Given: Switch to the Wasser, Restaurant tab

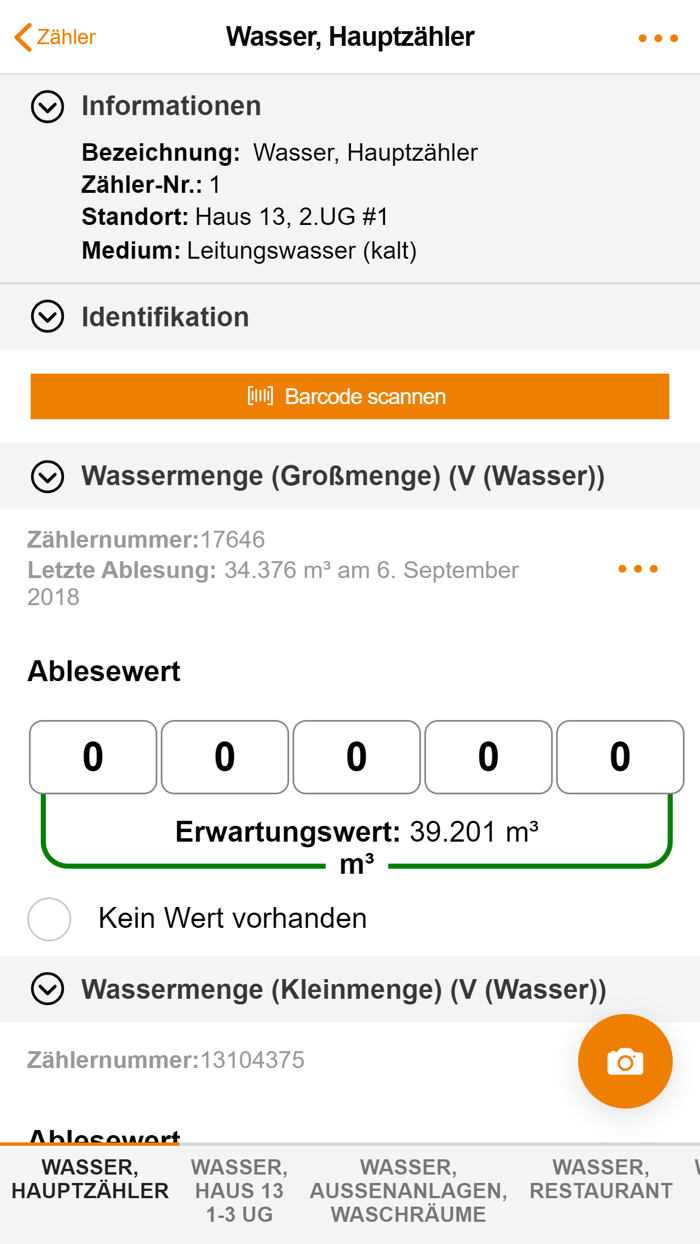Looking at the screenshot, I should (x=601, y=1178).
